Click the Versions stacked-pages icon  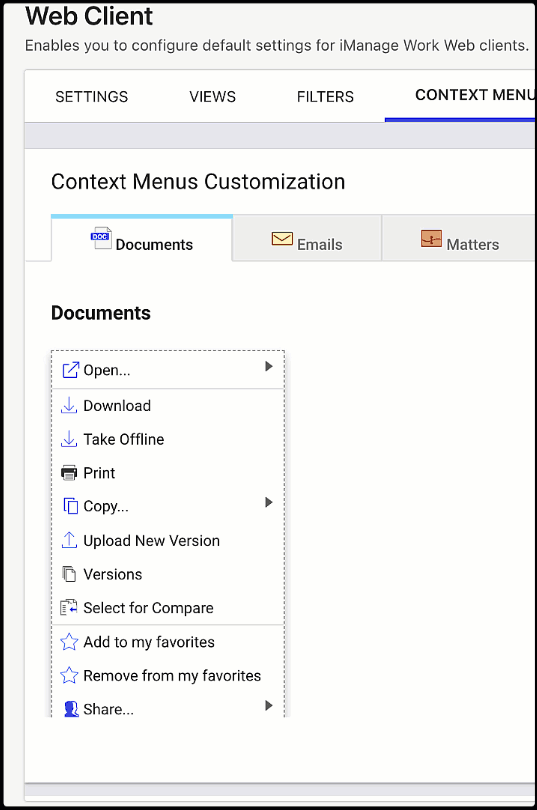click(x=69, y=574)
